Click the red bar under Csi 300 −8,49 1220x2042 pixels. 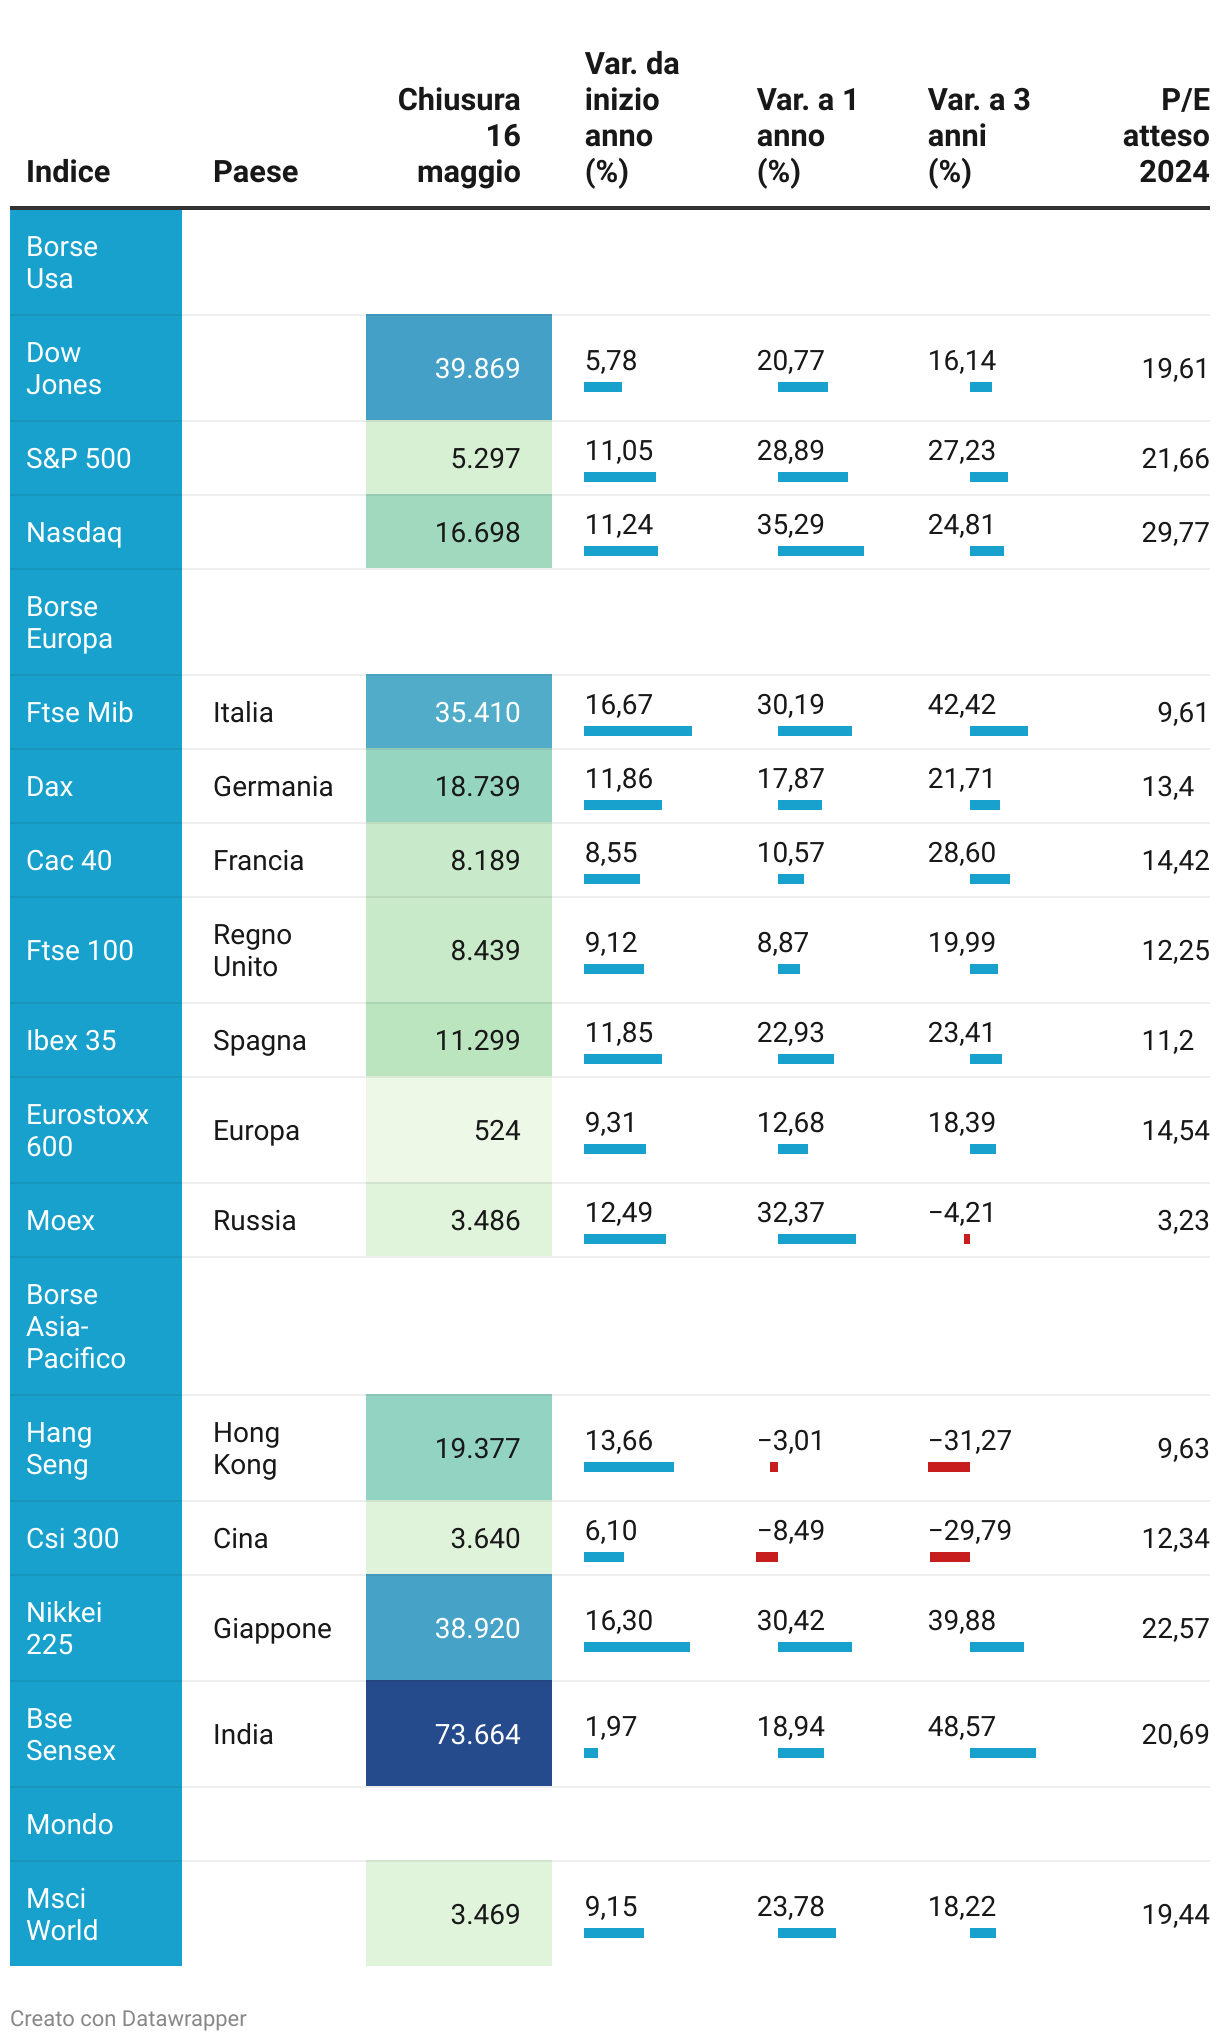tap(767, 1557)
